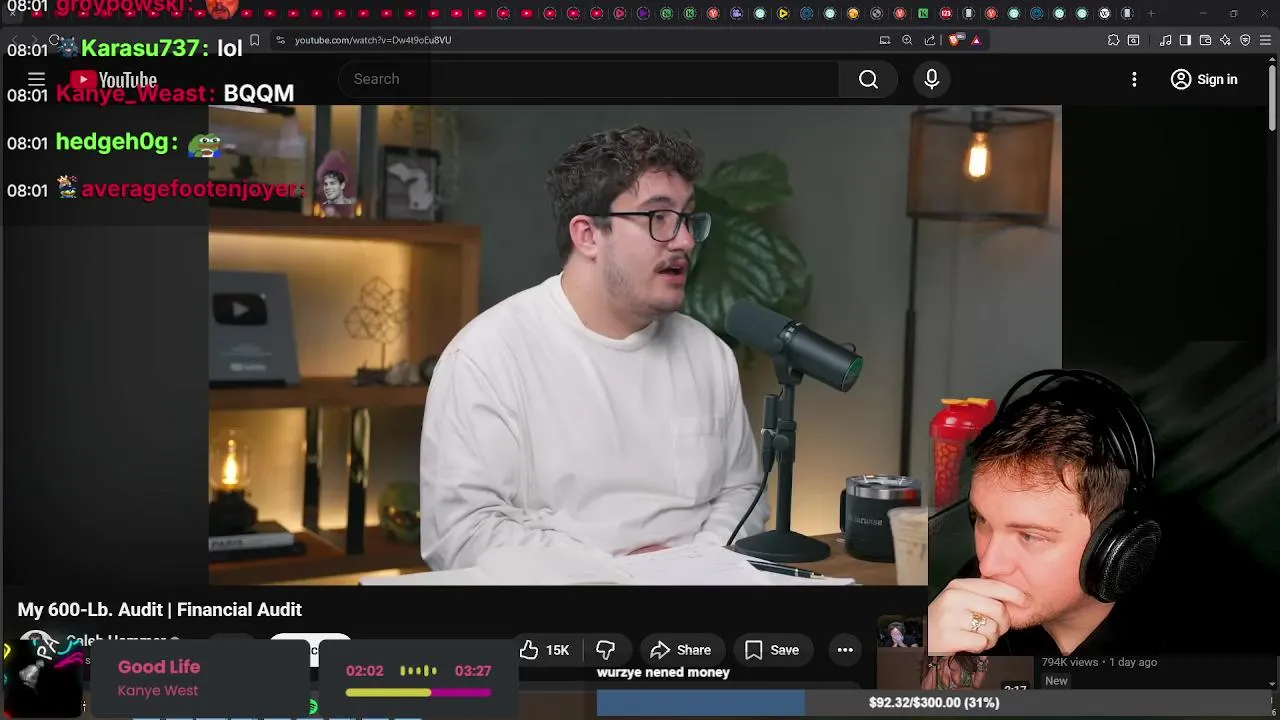This screenshot has height=720, width=1280.
Task: Click the 02:02 elapsed song time
Action: (364, 671)
